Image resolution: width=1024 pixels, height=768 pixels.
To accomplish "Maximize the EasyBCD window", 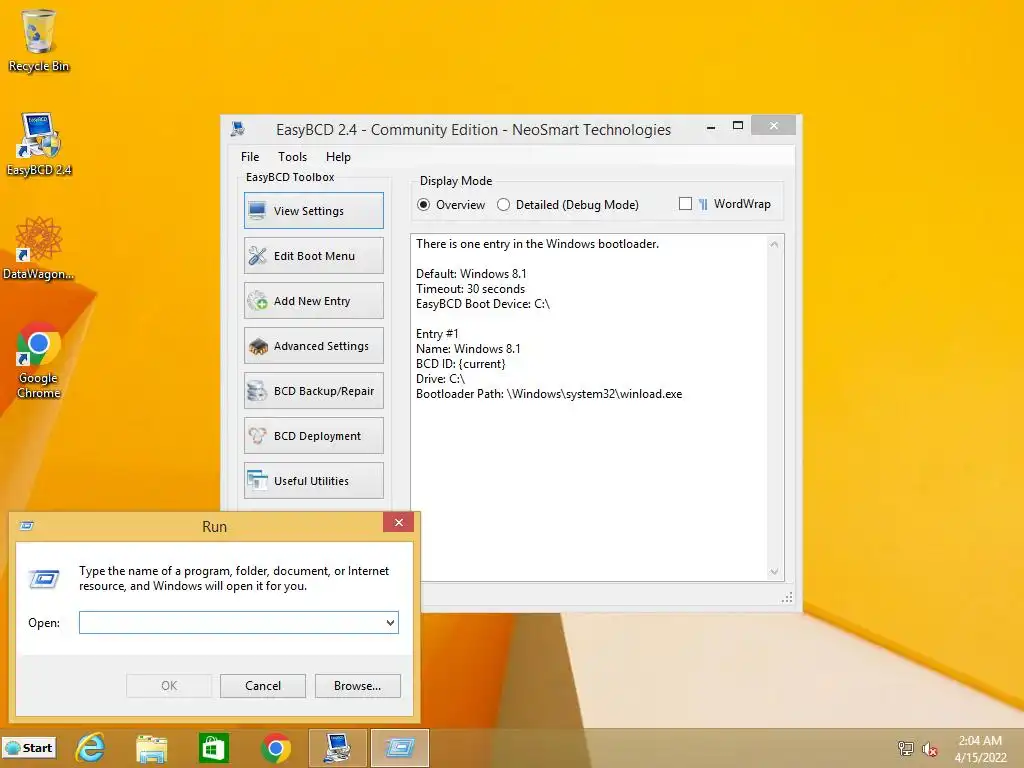I will coord(738,126).
